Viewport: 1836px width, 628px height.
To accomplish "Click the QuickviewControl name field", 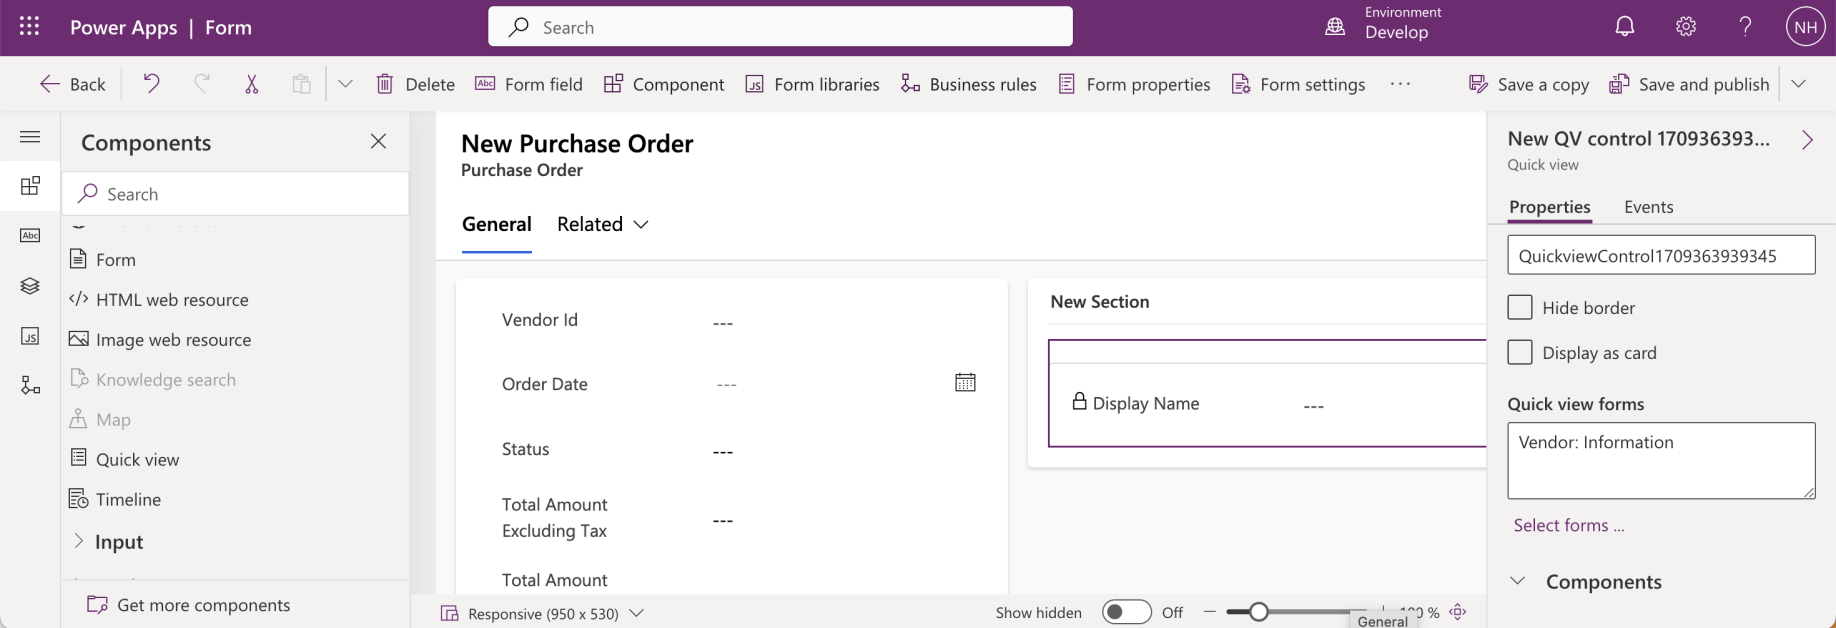I will click(x=1661, y=255).
